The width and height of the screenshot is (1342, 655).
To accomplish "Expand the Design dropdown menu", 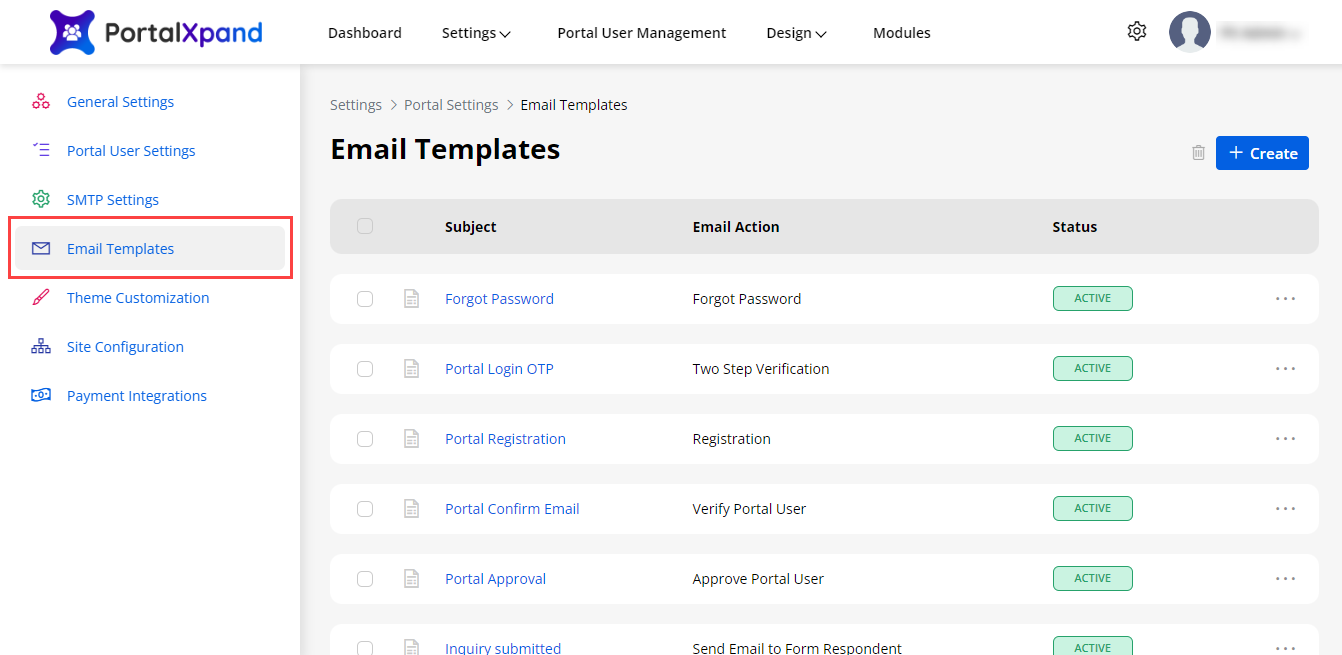I will [796, 33].
